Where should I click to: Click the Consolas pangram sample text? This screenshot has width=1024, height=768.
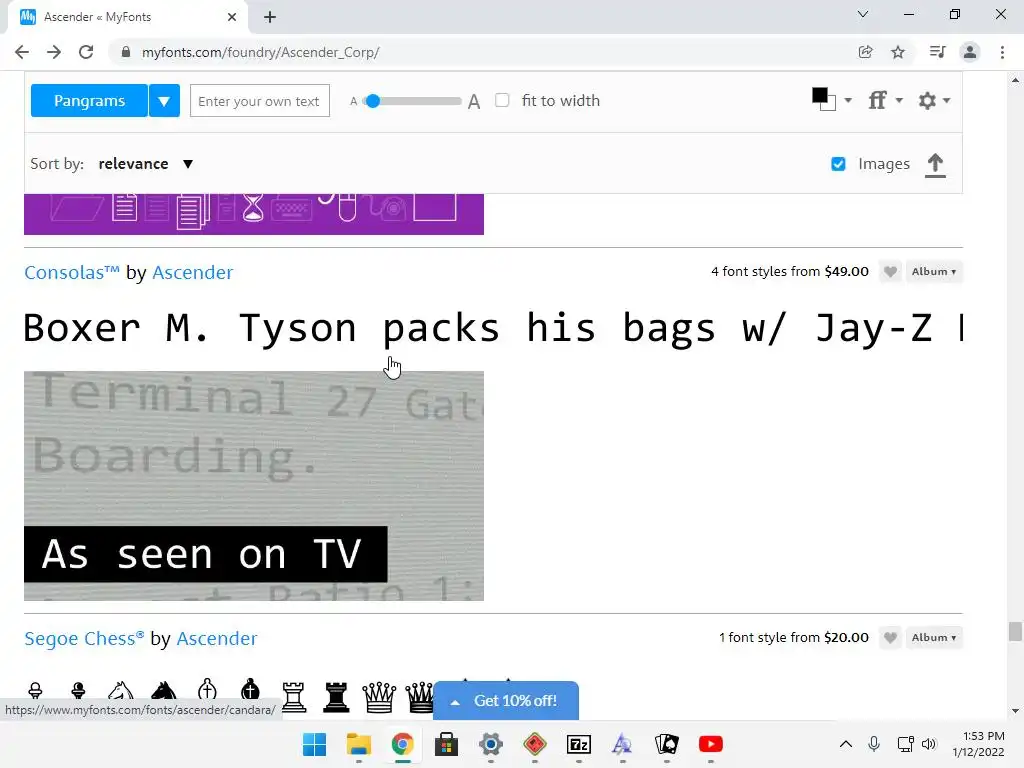pos(493,328)
